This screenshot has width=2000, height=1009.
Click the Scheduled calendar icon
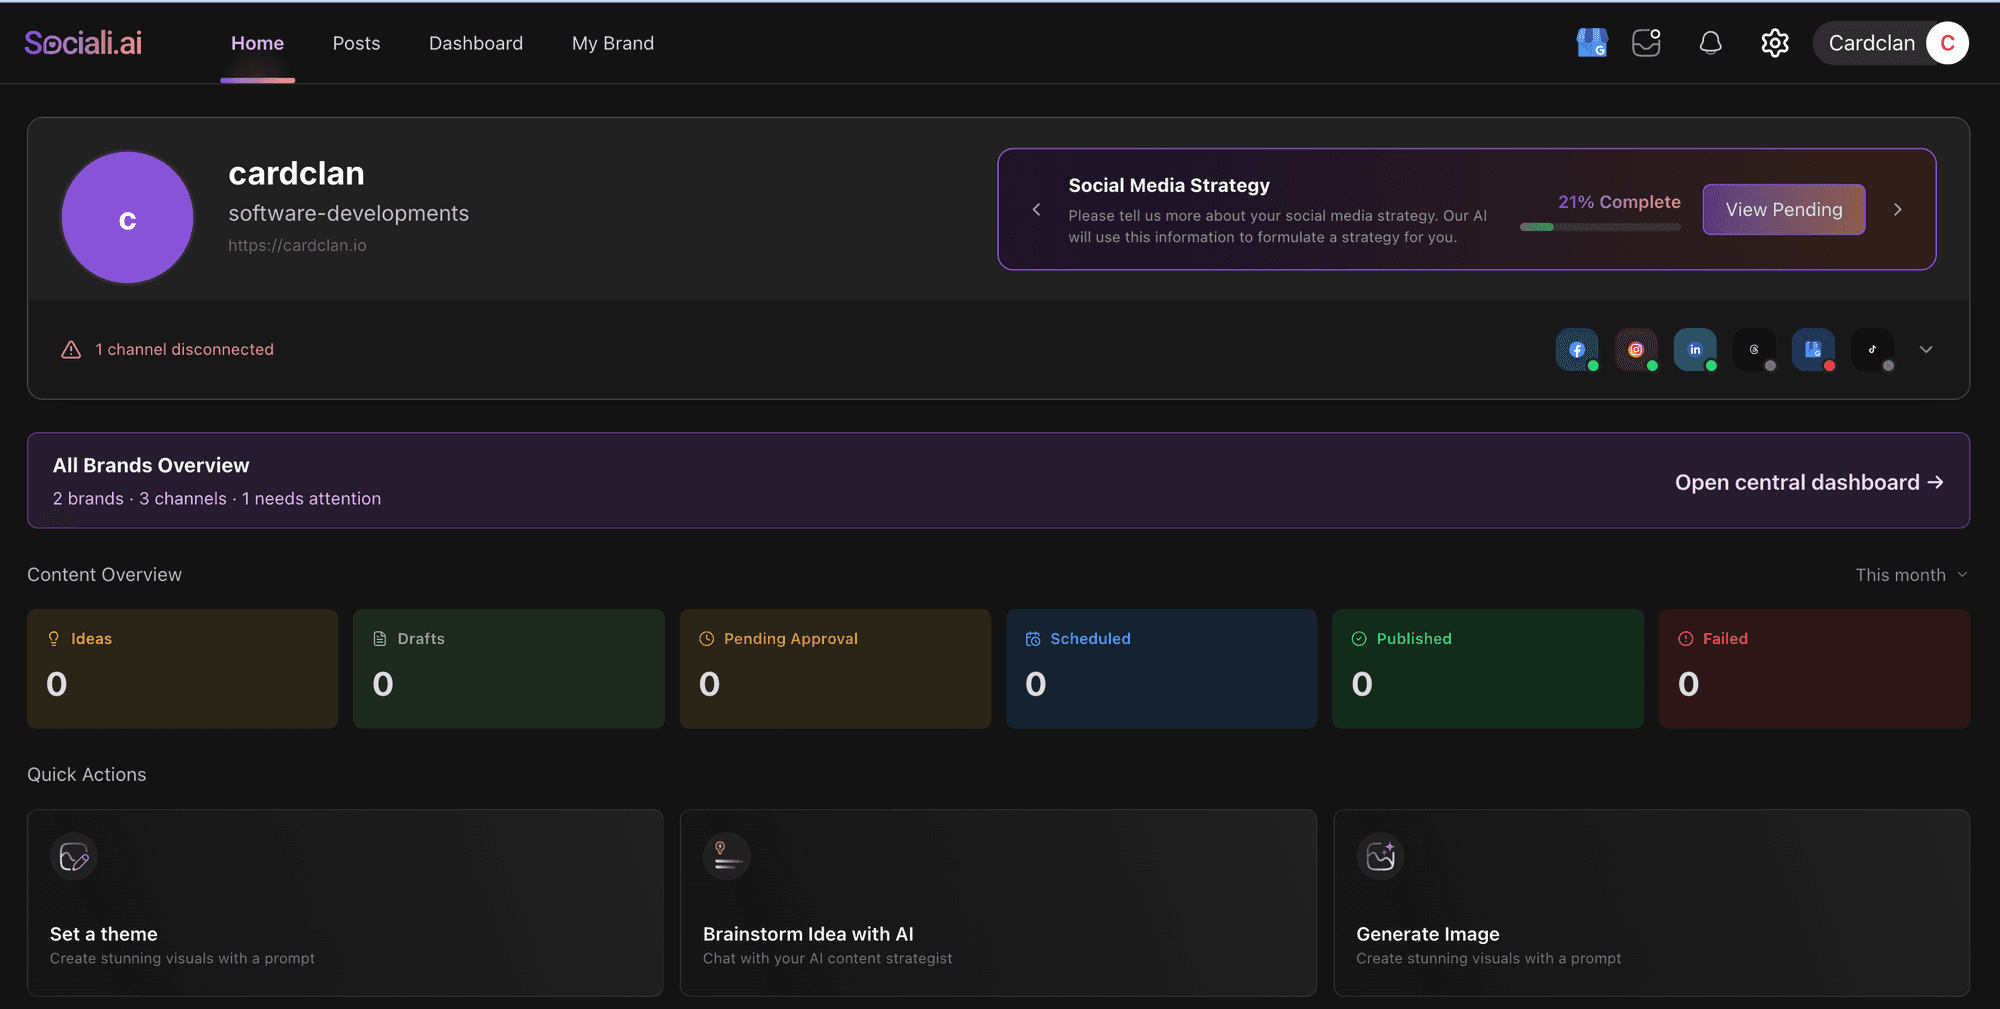click(x=1033, y=639)
